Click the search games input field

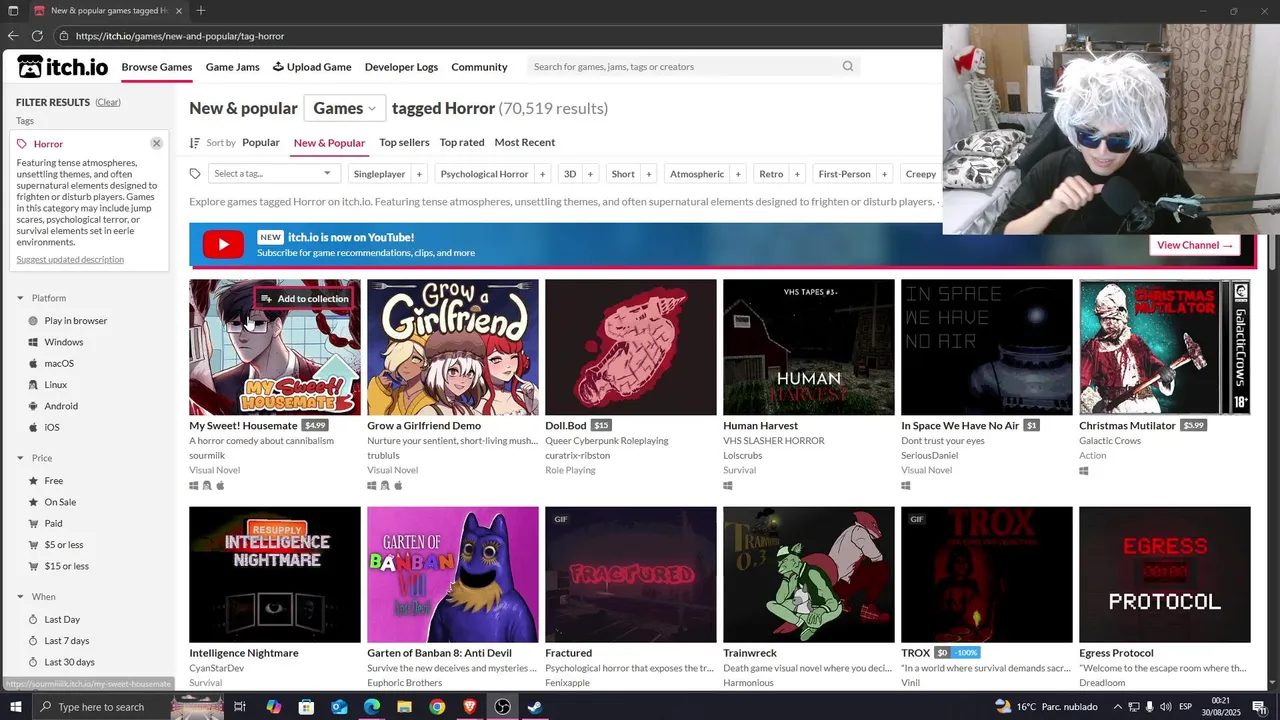click(x=684, y=67)
